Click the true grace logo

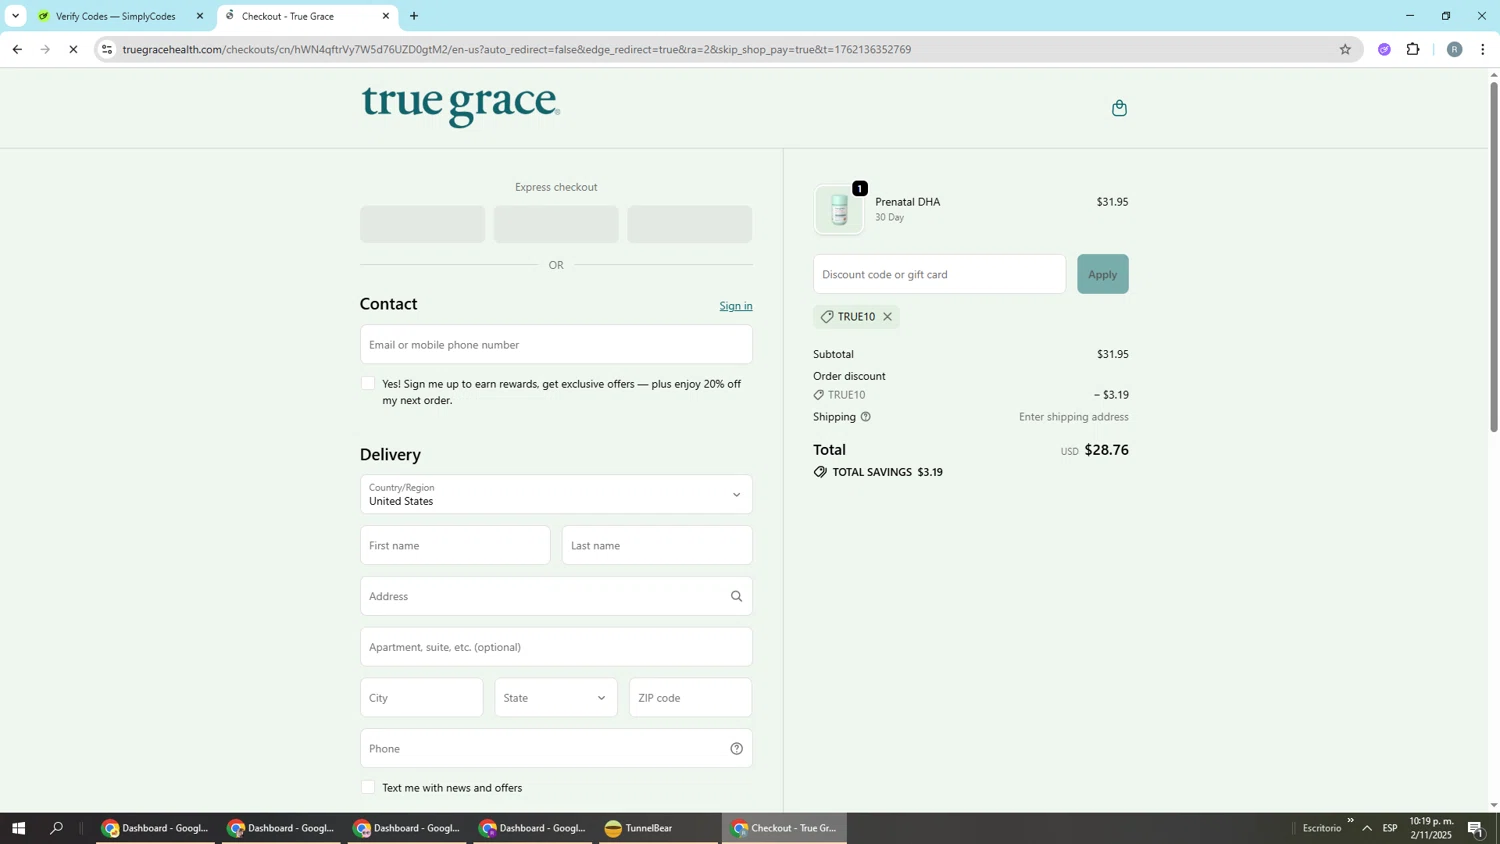click(x=460, y=106)
